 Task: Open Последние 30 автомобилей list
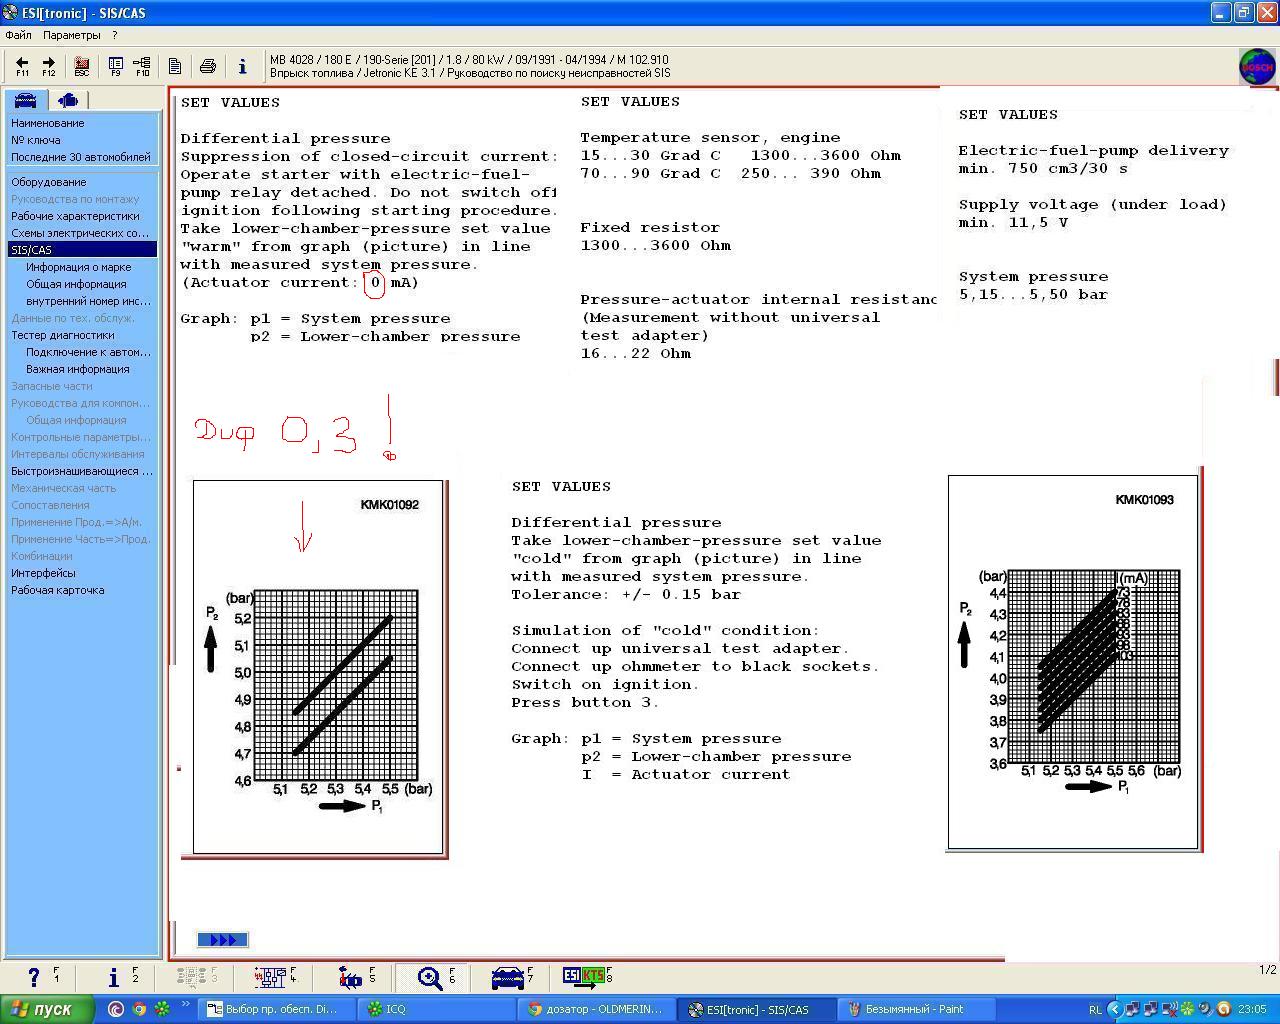click(x=81, y=157)
